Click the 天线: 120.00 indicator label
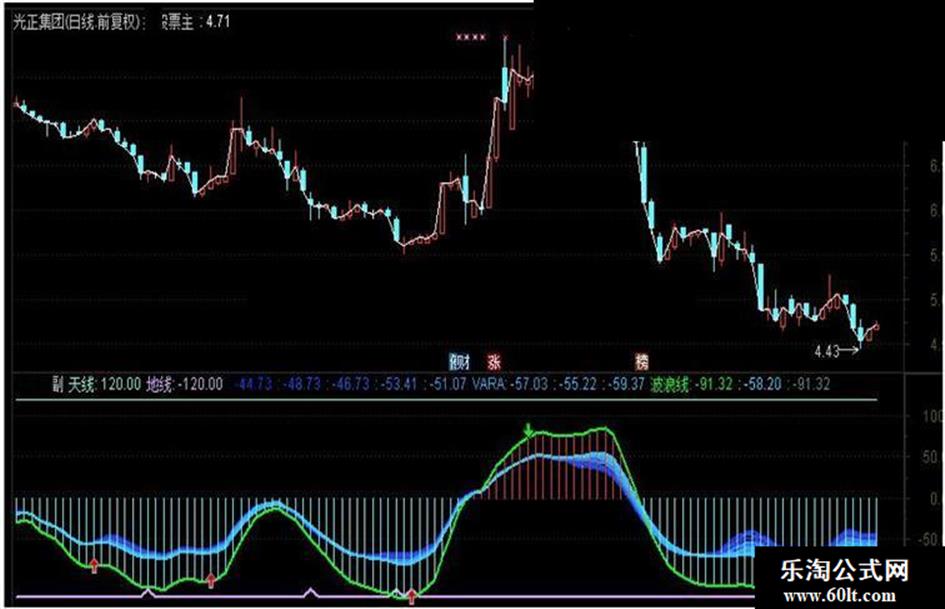This screenshot has height=609, width=945. click(104, 384)
